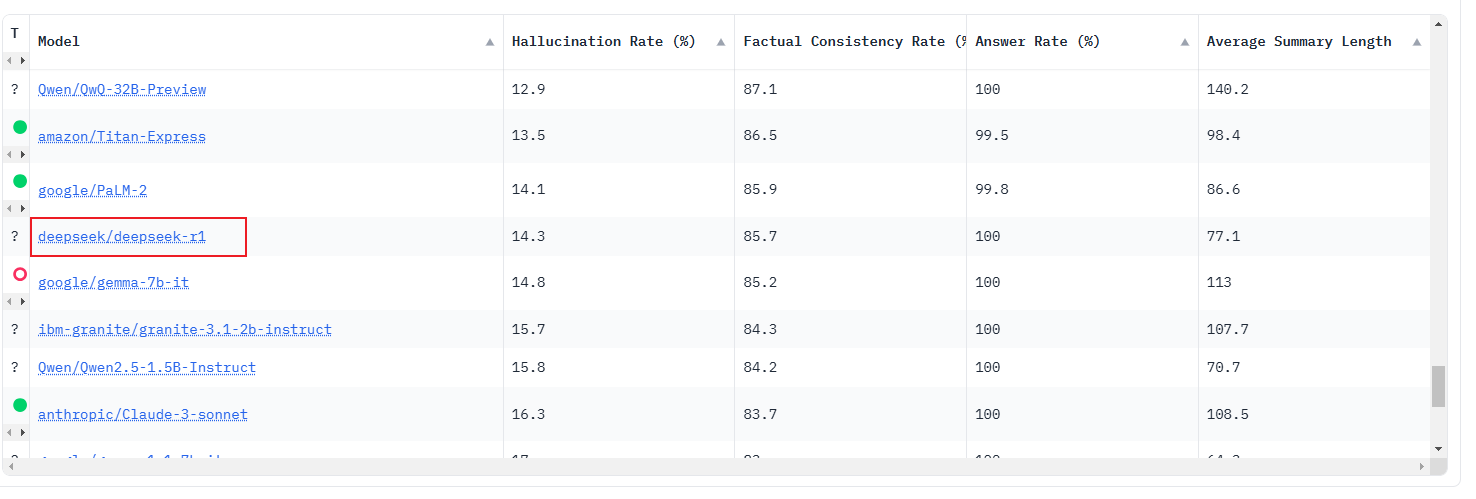Click red ring icon beside google/gemma-7b-it
Viewport: 1476px width, 499px height.
coord(19,274)
